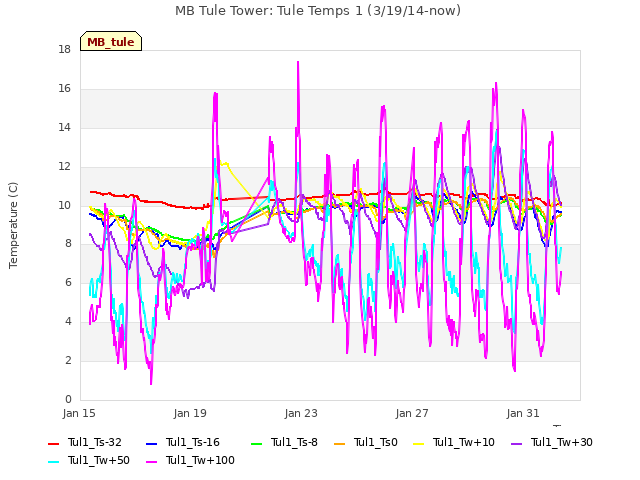This screenshot has height=480, width=640.
Task: Click the 14 y-axis tick label
Action: point(64,128)
